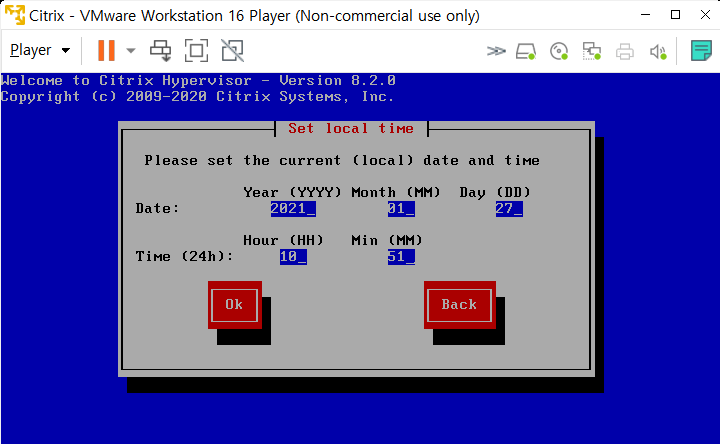Select the Day field showing 27

tap(509, 209)
